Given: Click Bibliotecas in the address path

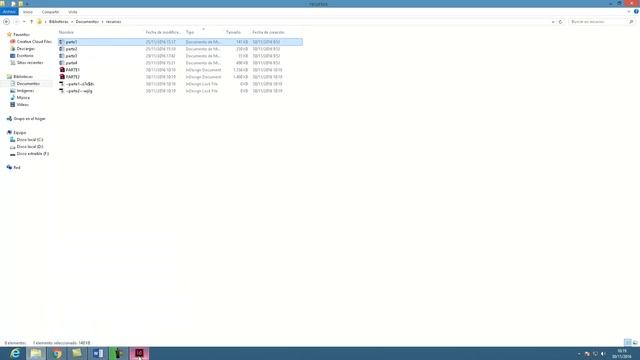Looking at the screenshot, I should pos(59,22).
